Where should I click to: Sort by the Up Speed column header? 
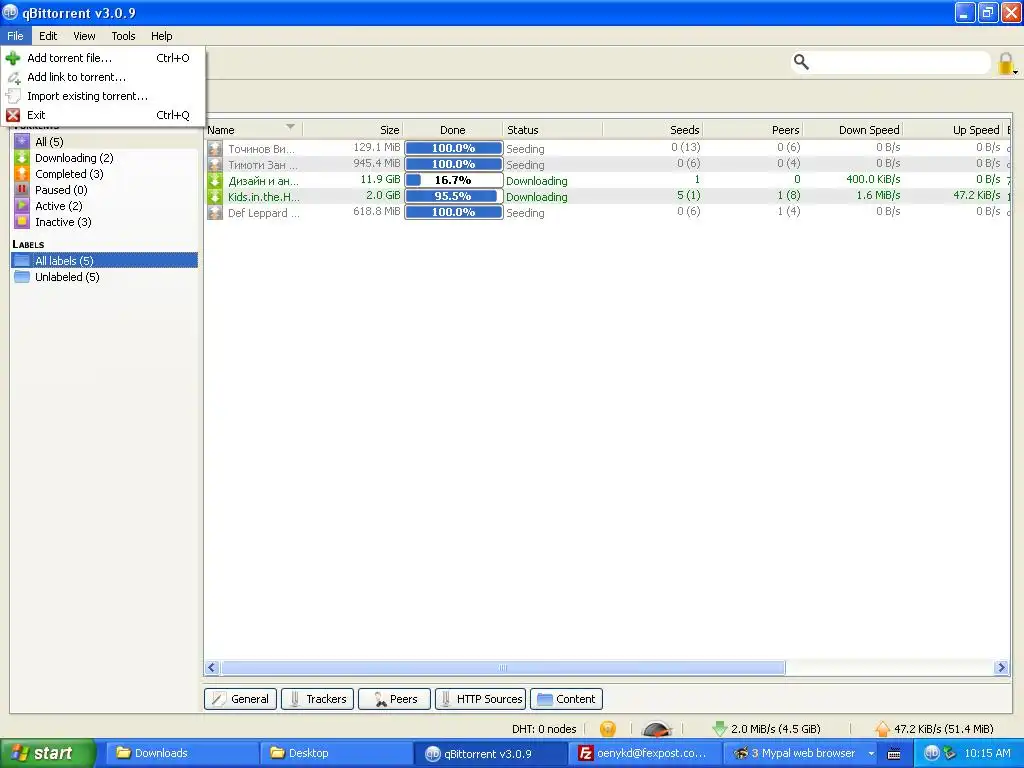click(x=952, y=130)
